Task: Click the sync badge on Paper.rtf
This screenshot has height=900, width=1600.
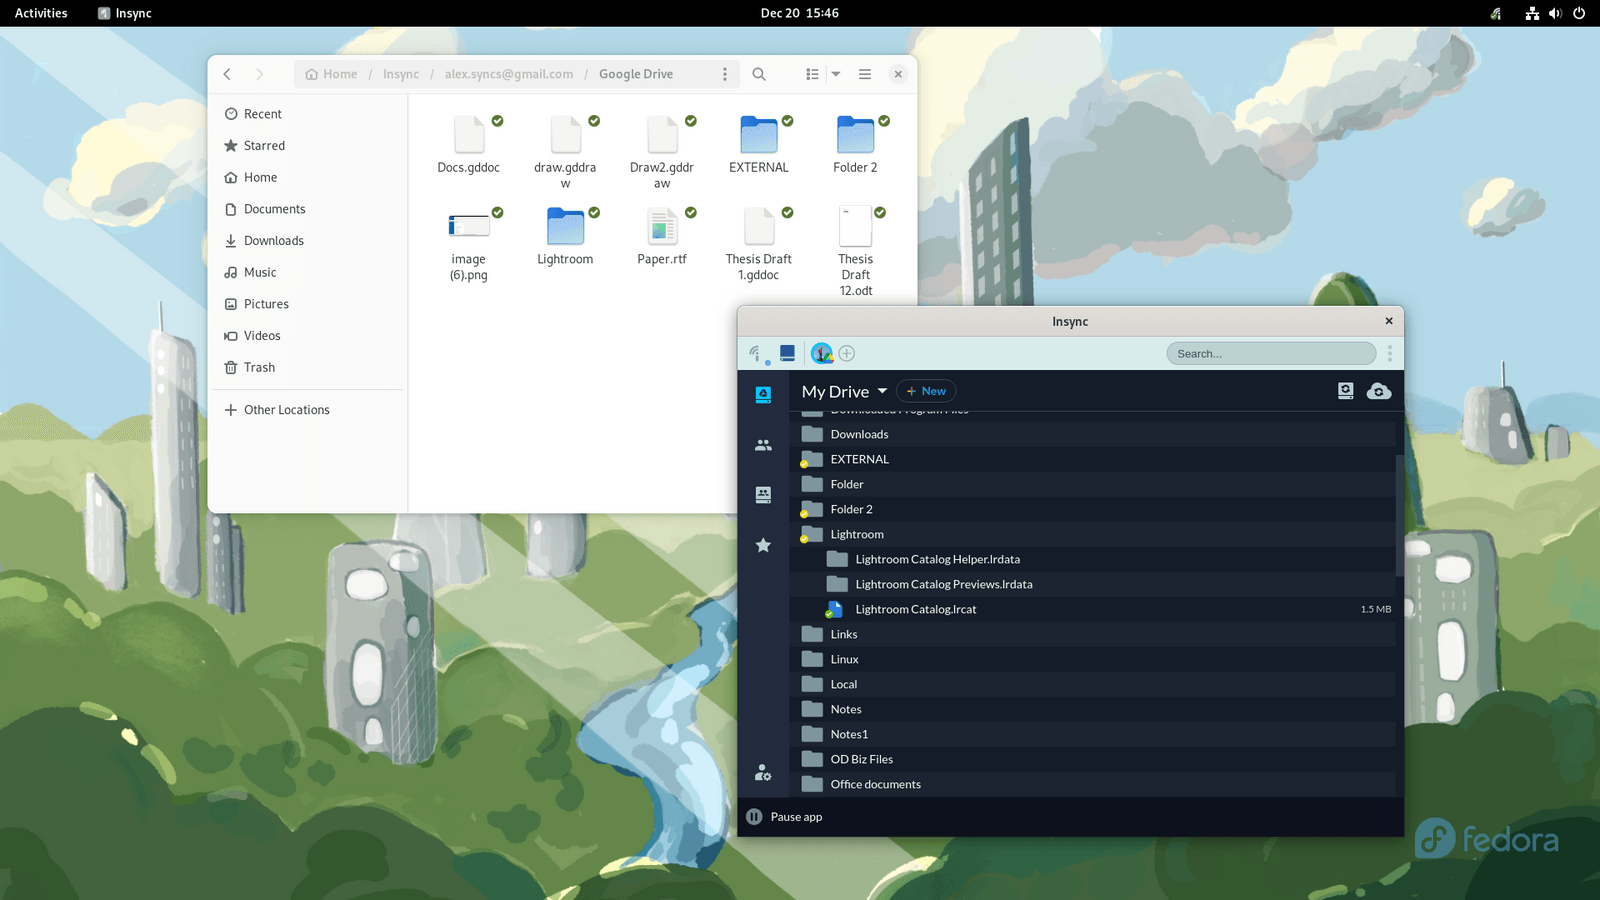Action: tap(692, 212)
